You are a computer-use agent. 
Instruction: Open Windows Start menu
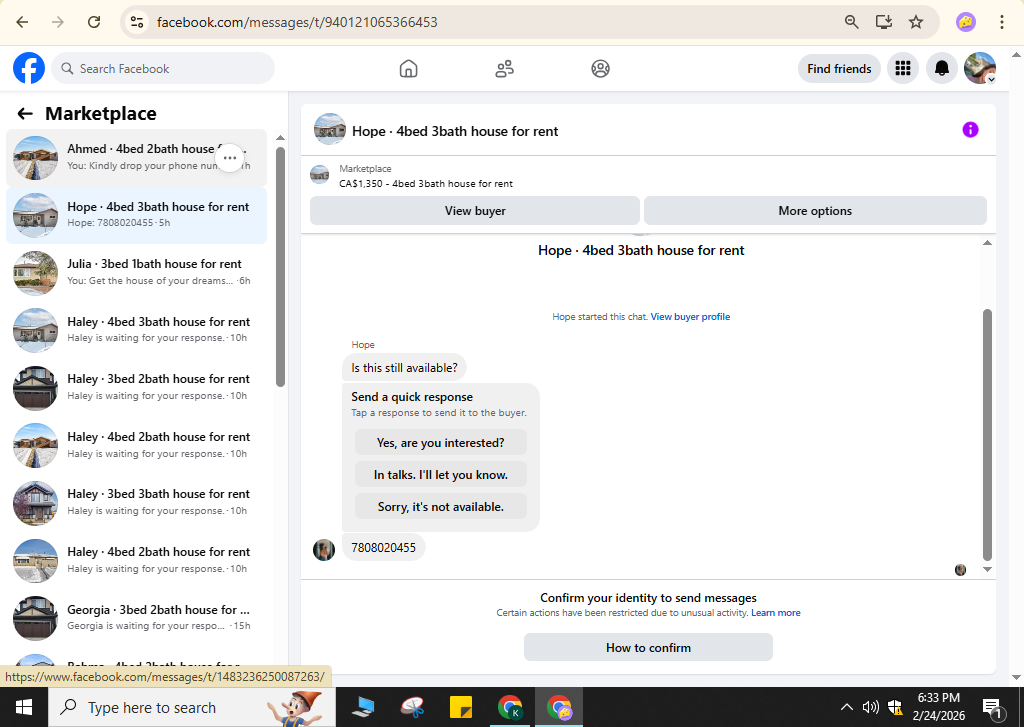click(x=24, y=707)
